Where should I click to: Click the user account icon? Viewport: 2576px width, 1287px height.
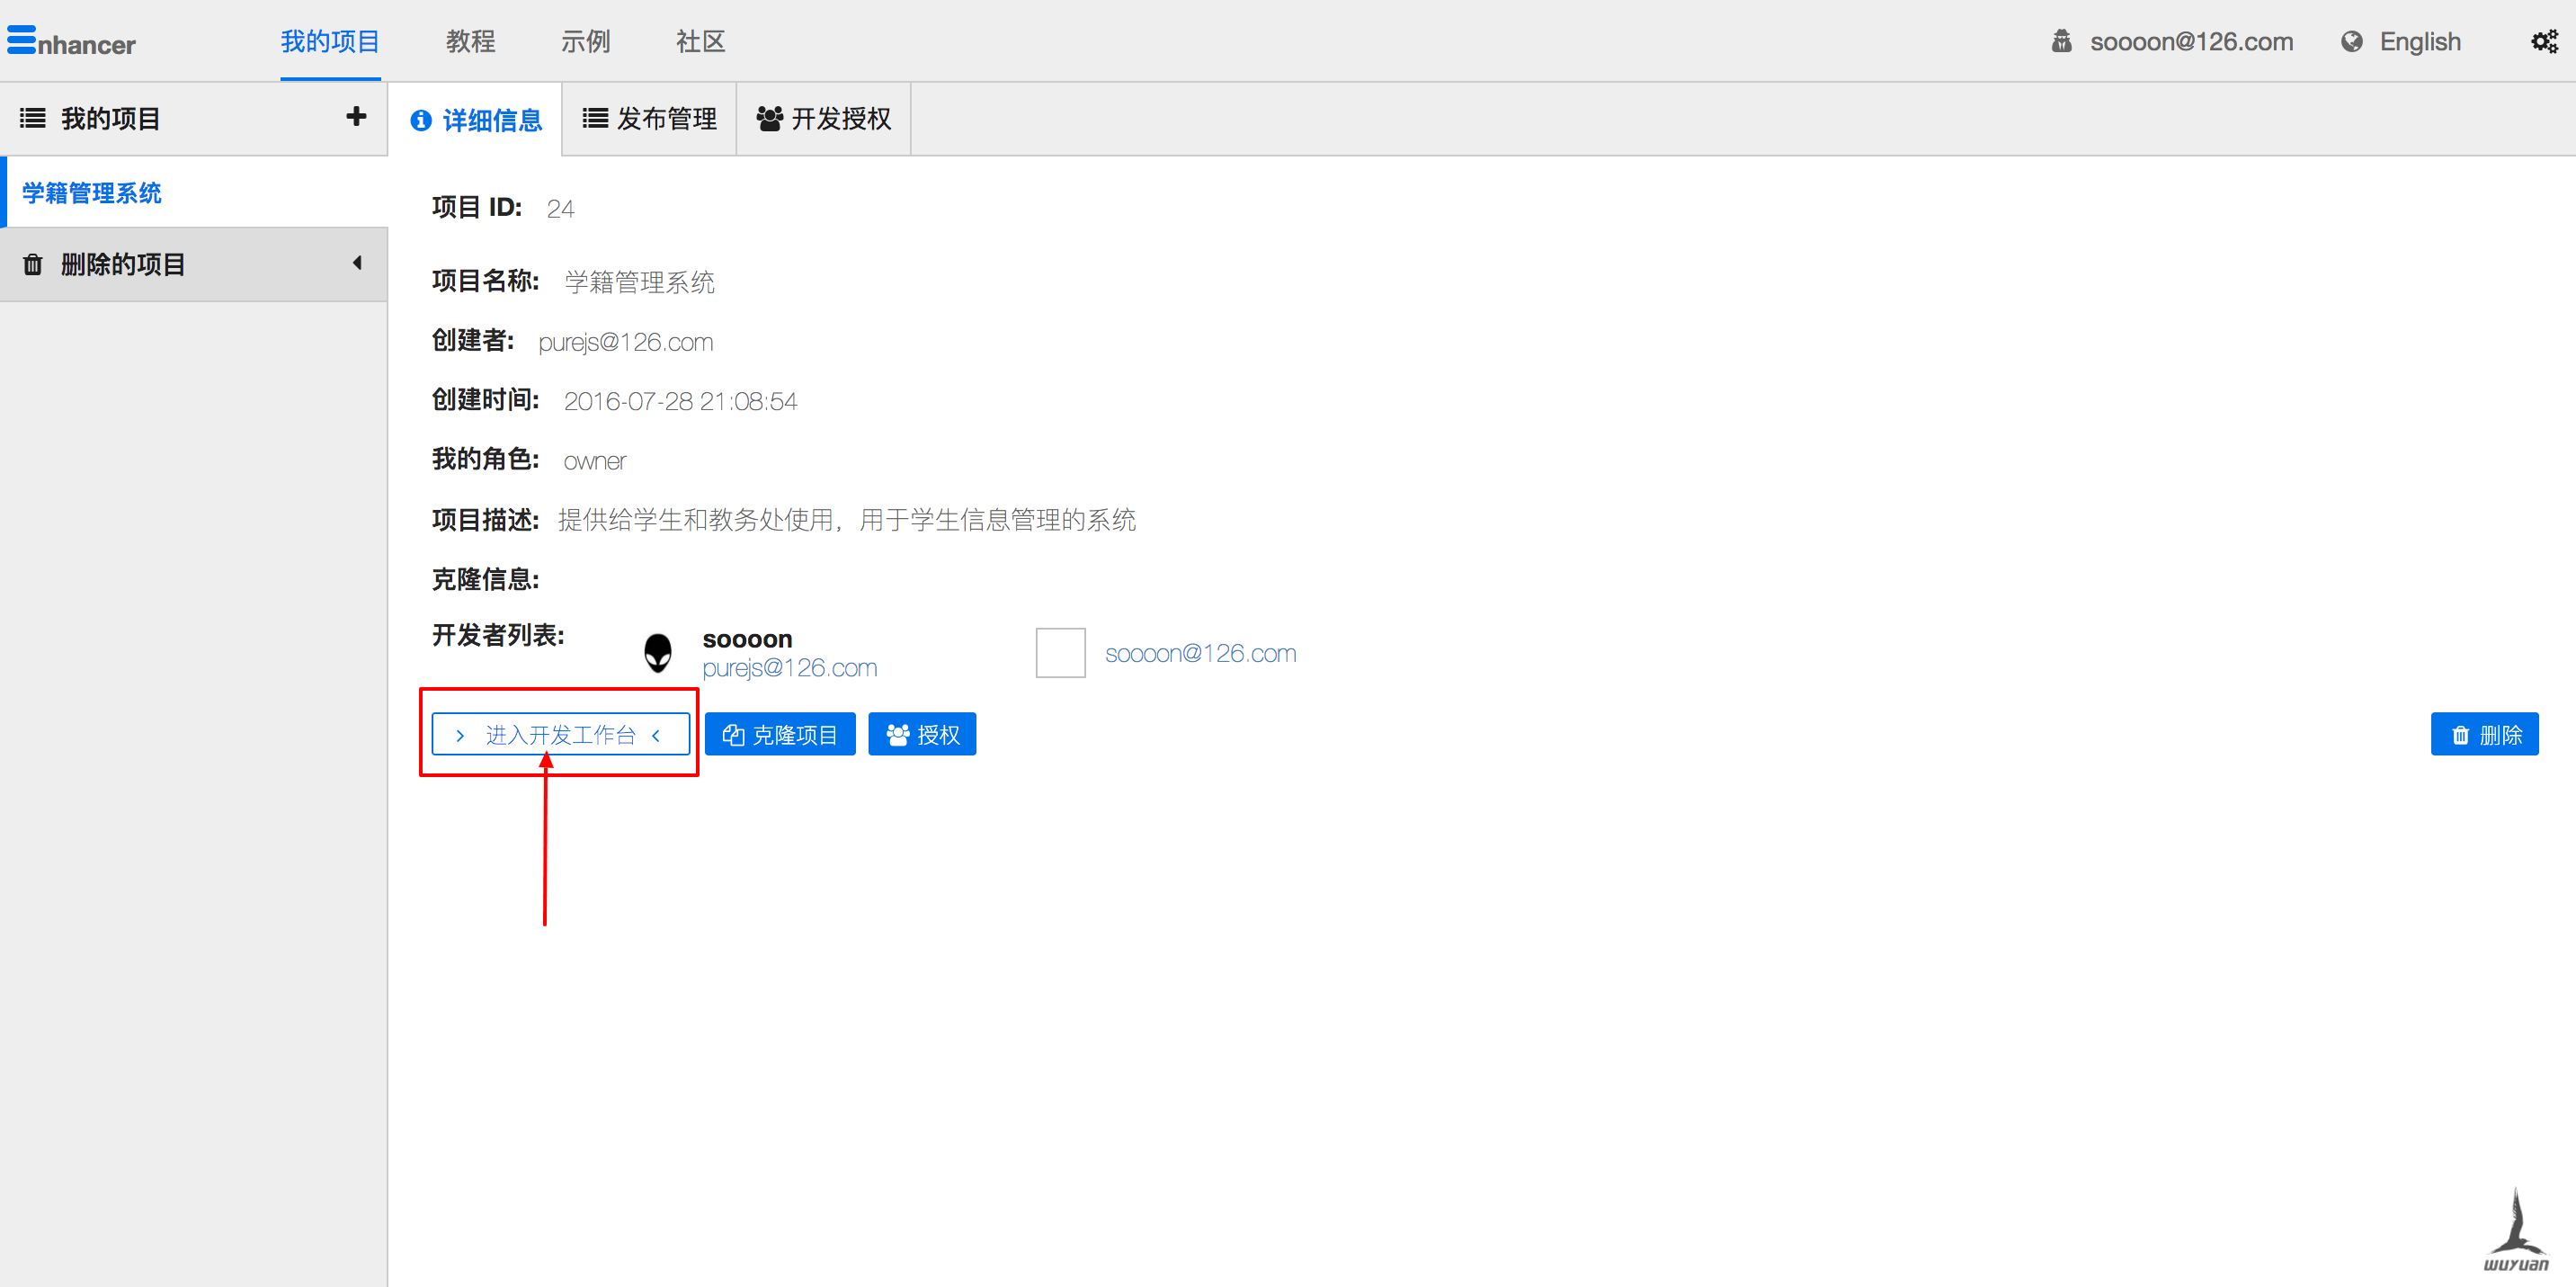point(2061,42)
